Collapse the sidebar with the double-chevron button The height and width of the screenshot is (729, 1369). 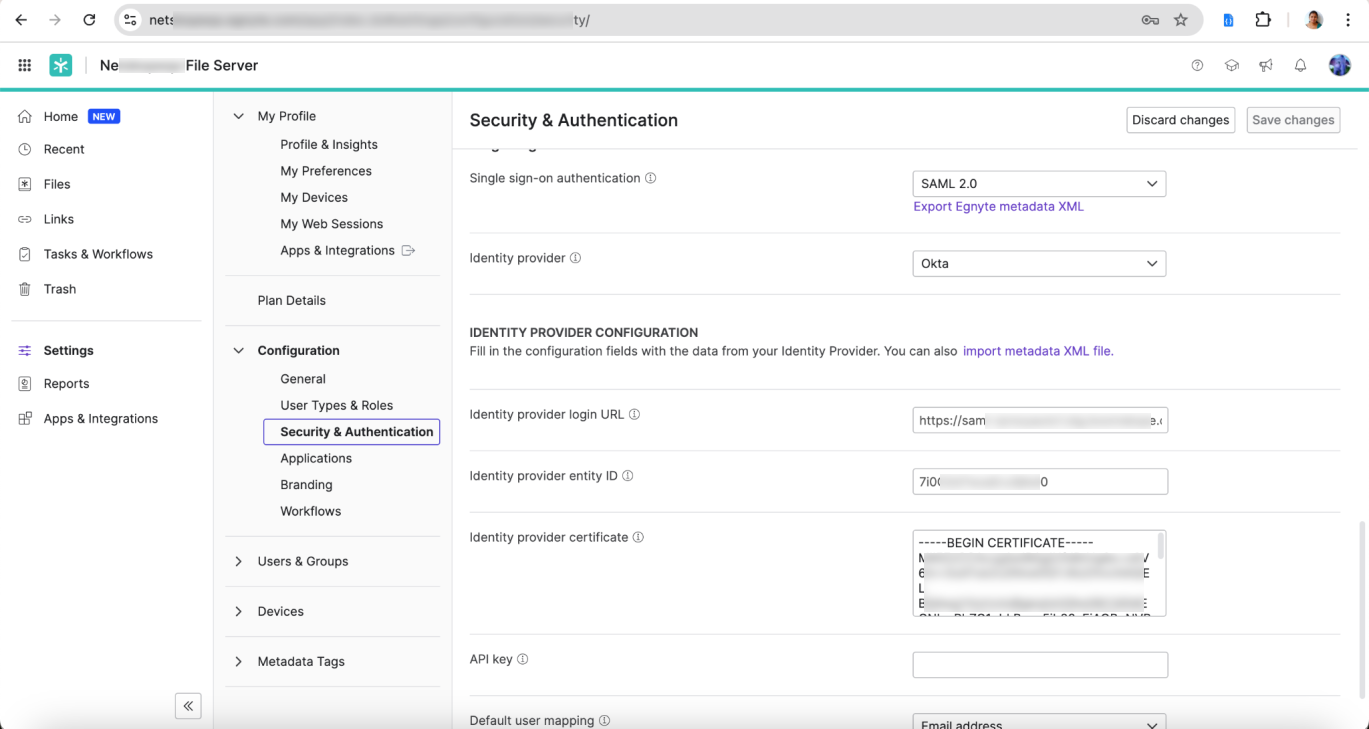point(188,705)
